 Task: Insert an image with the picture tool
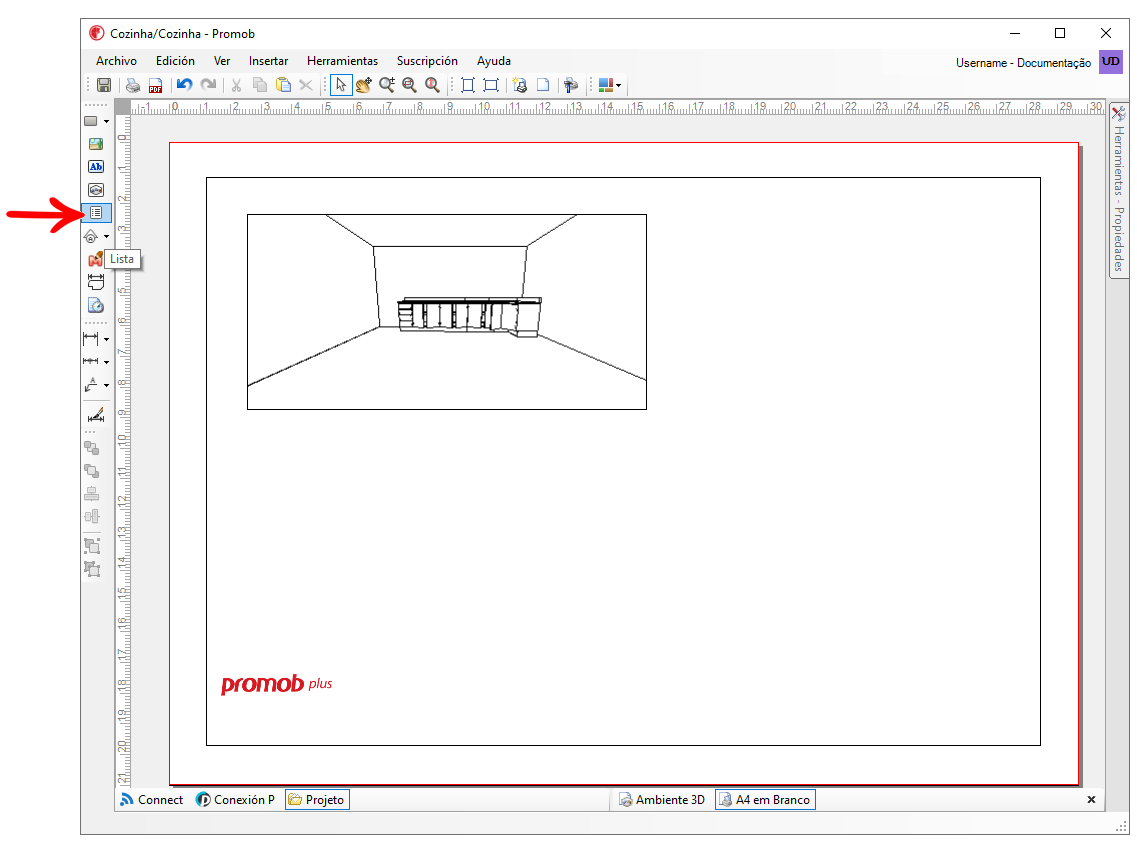[x=96, y=144]
